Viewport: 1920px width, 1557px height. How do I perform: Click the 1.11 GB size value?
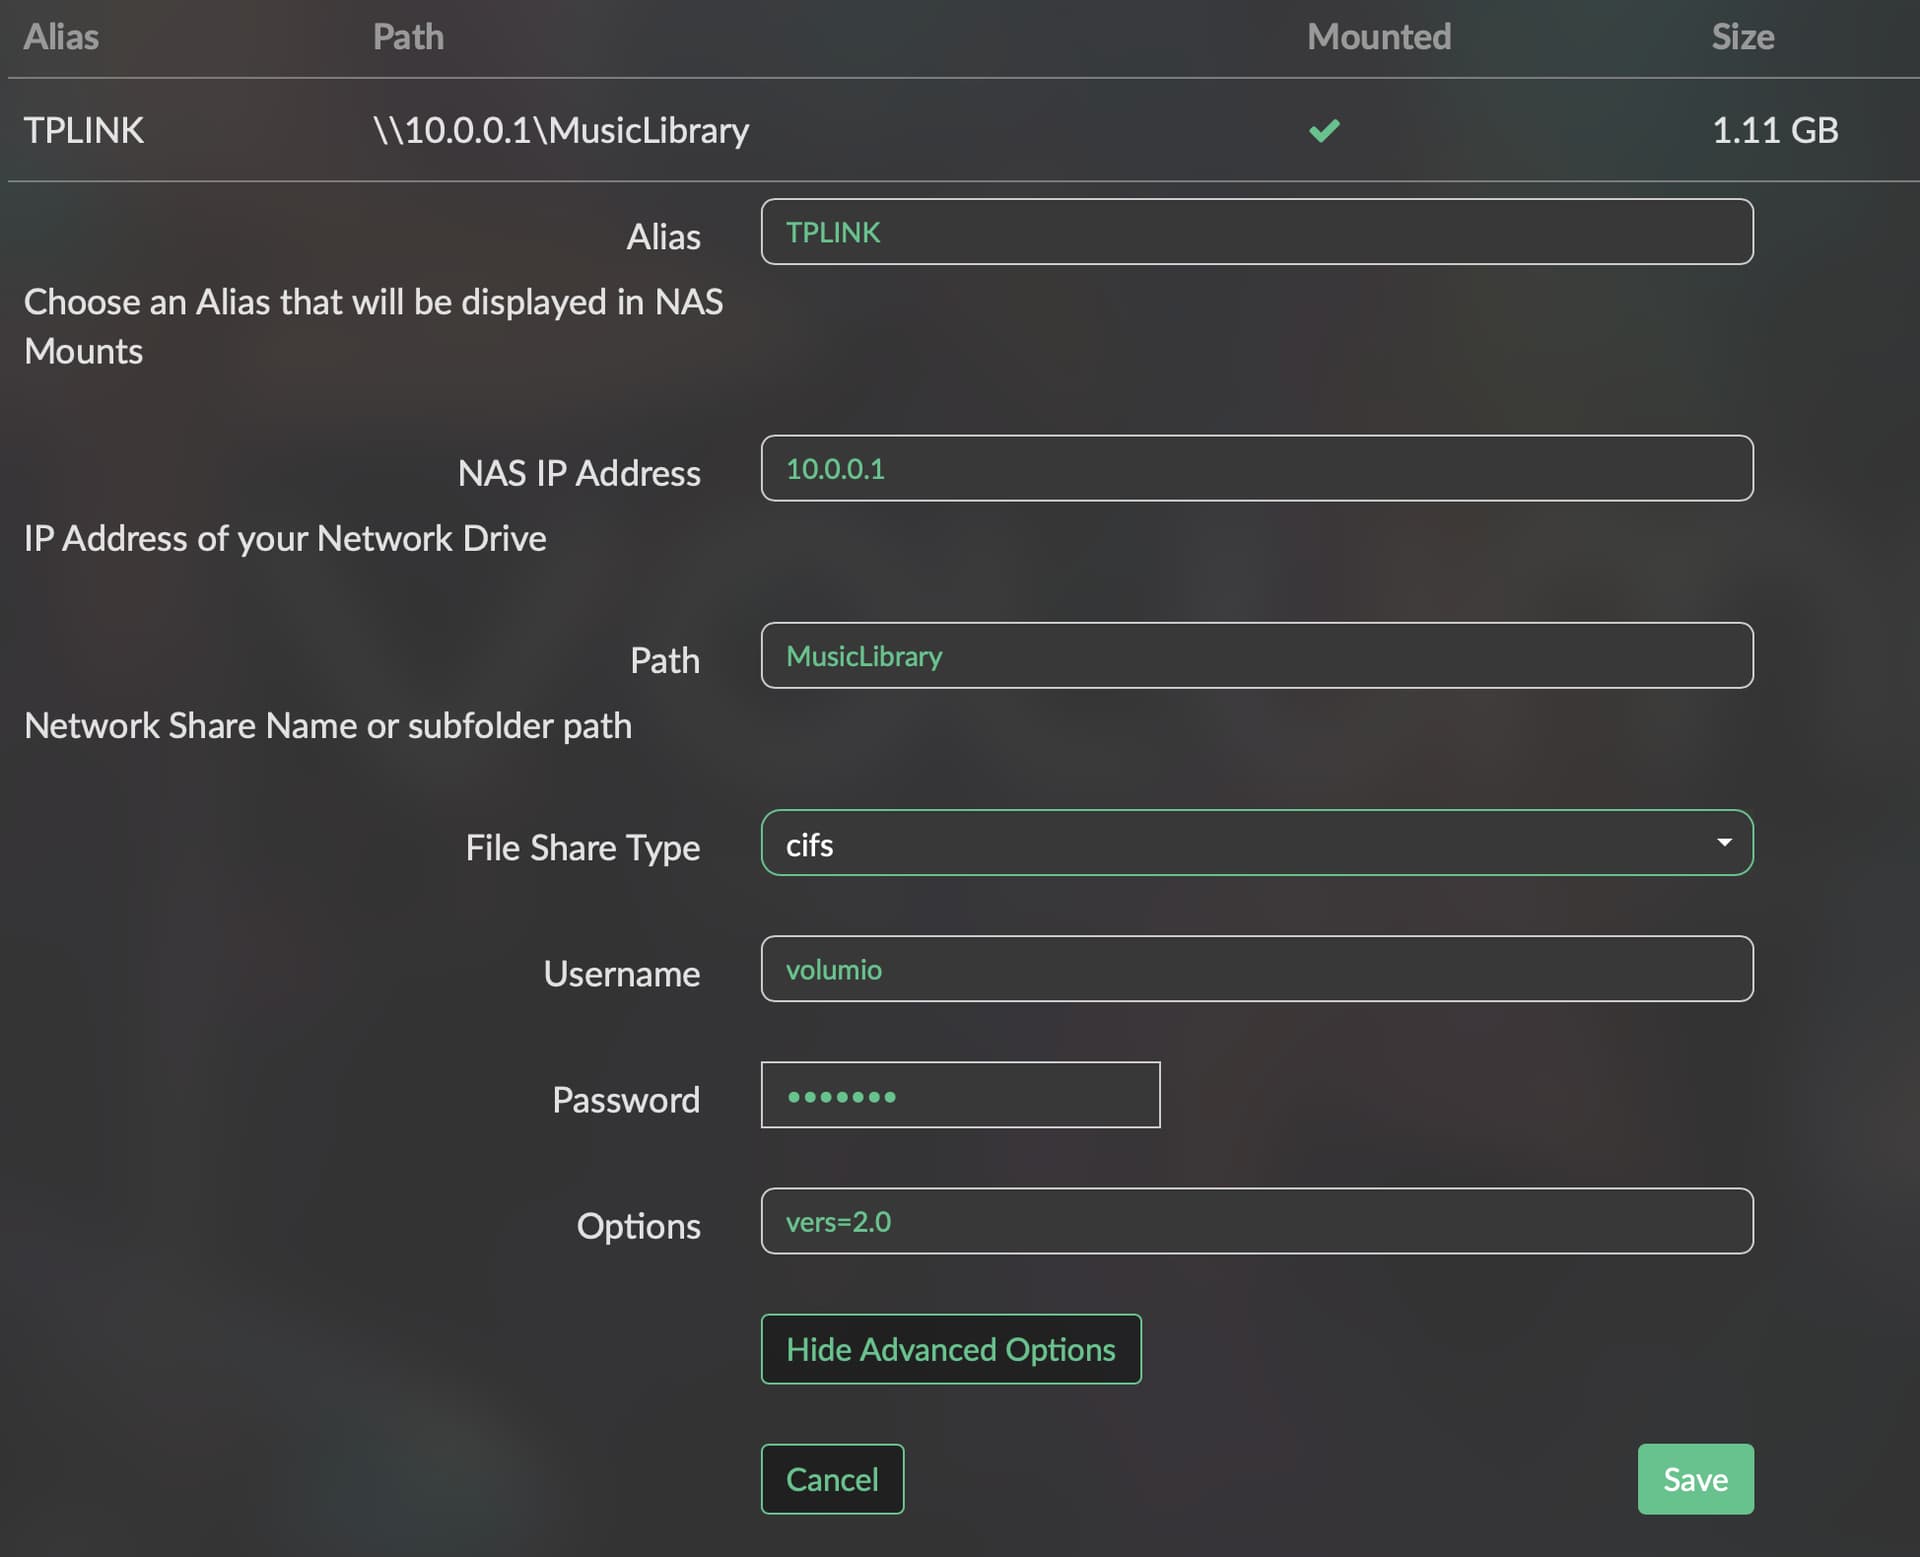pos(1775,130)
